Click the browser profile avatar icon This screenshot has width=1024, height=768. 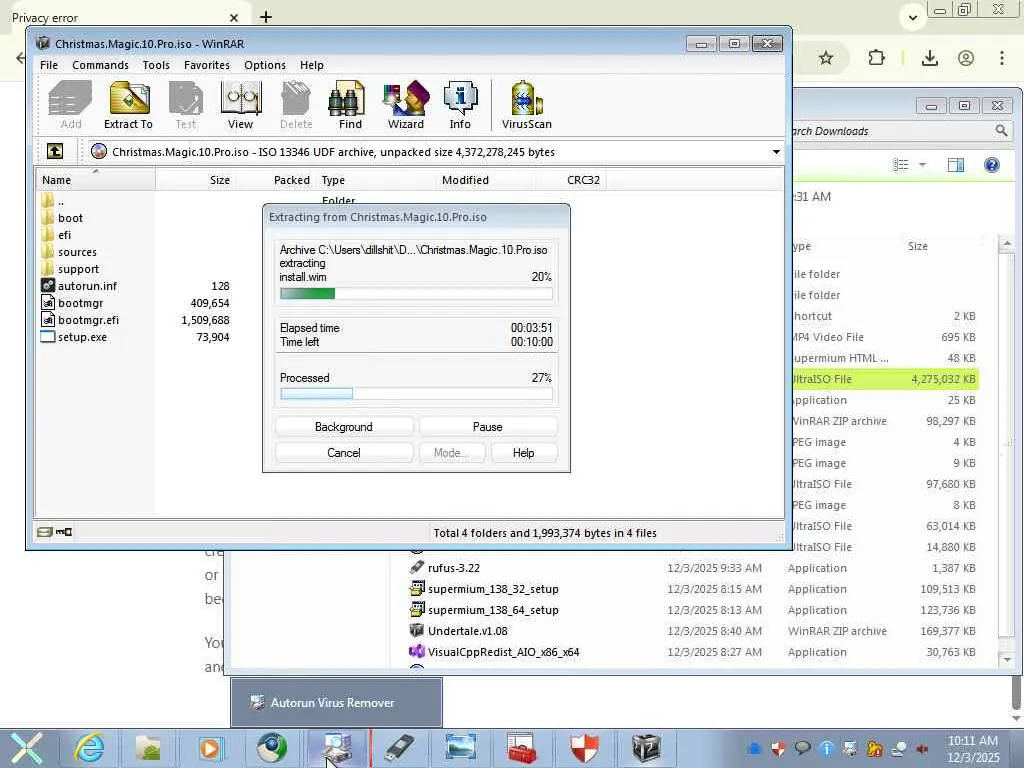pos(966,58)
